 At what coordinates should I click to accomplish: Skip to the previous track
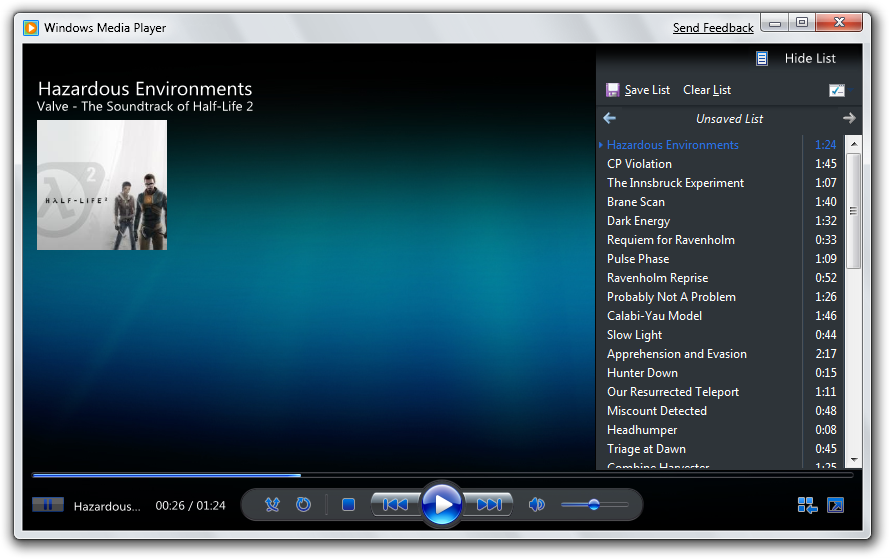click(394, 505)
